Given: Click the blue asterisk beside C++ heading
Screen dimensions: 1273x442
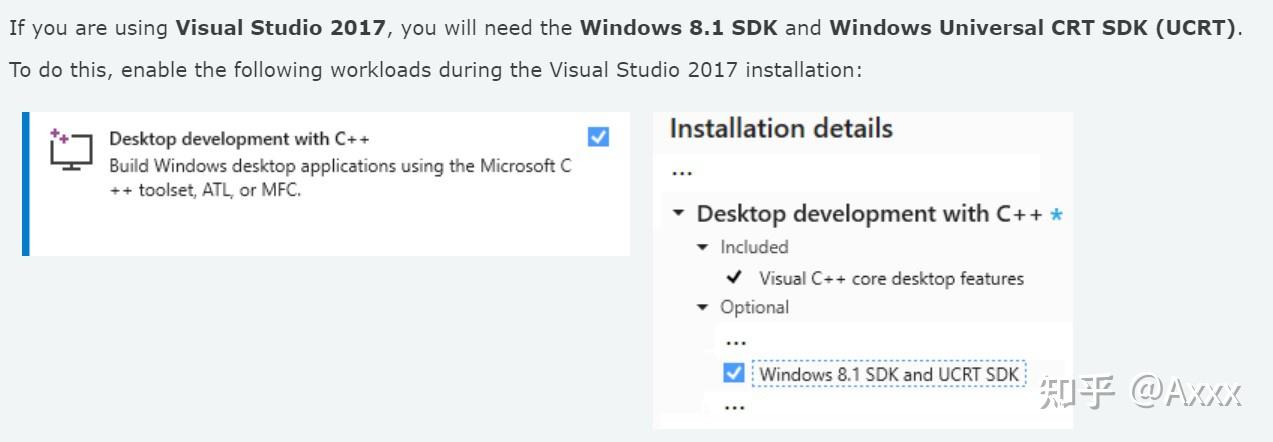Looking at the screenshot, I should [x=1056, y=215].
